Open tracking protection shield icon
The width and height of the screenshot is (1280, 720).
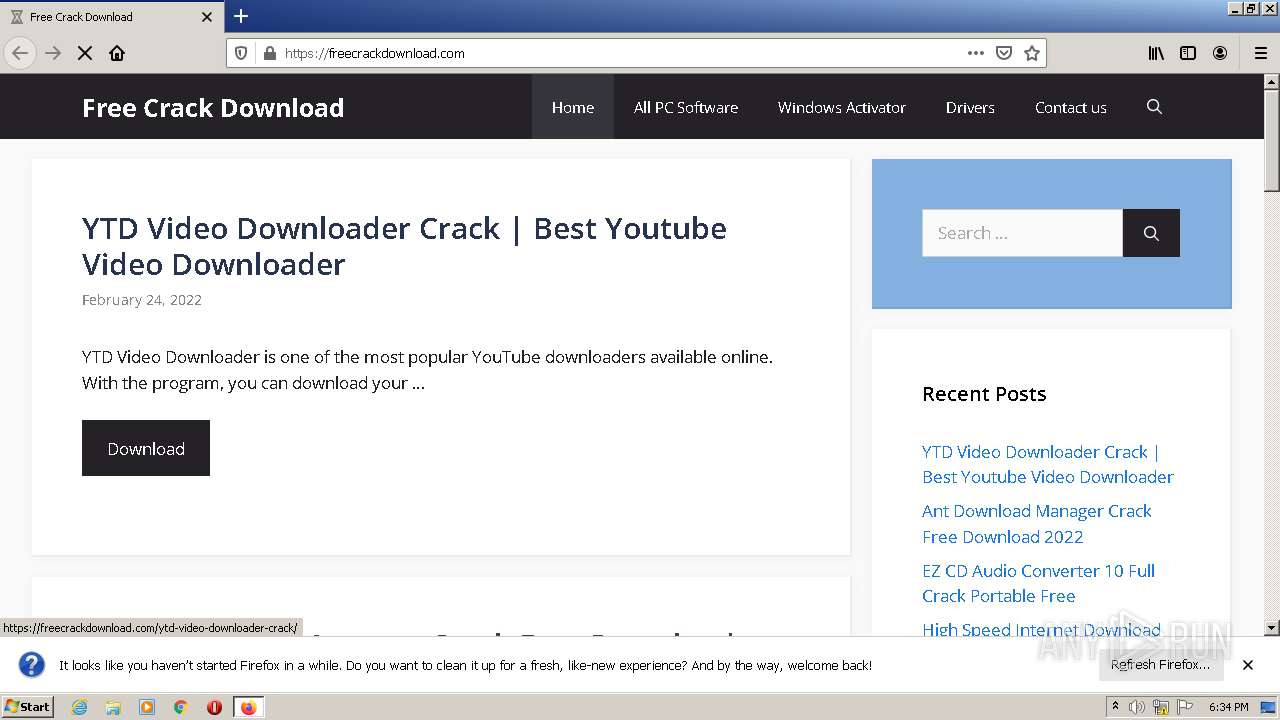241,53
